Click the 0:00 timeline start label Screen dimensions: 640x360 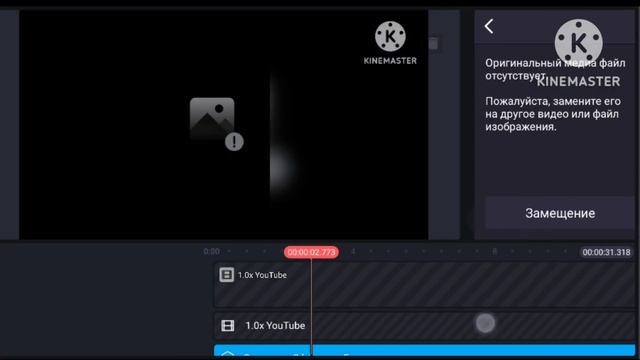211,251
